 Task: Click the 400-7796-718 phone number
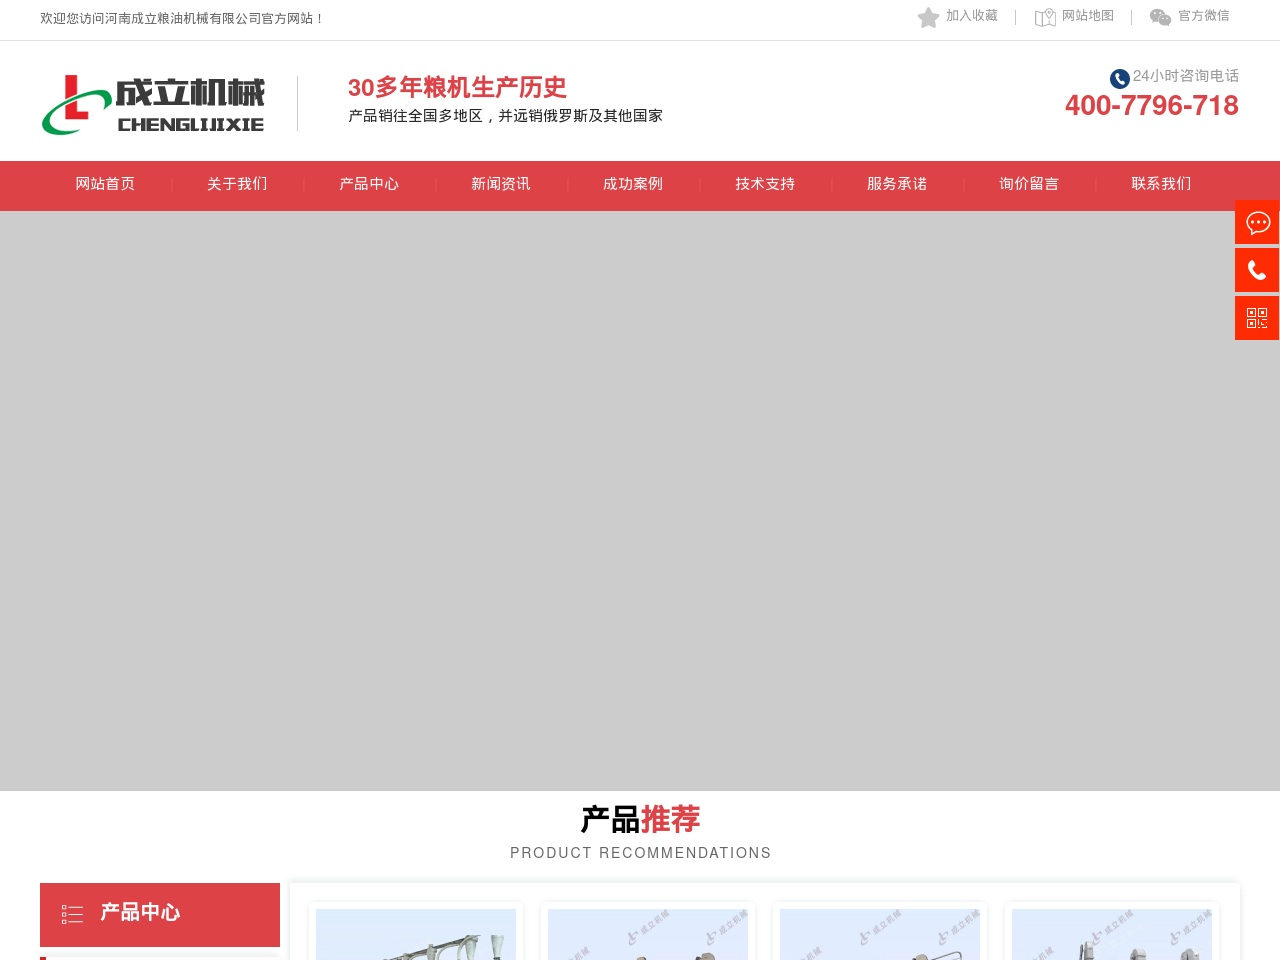[1152, 106]
